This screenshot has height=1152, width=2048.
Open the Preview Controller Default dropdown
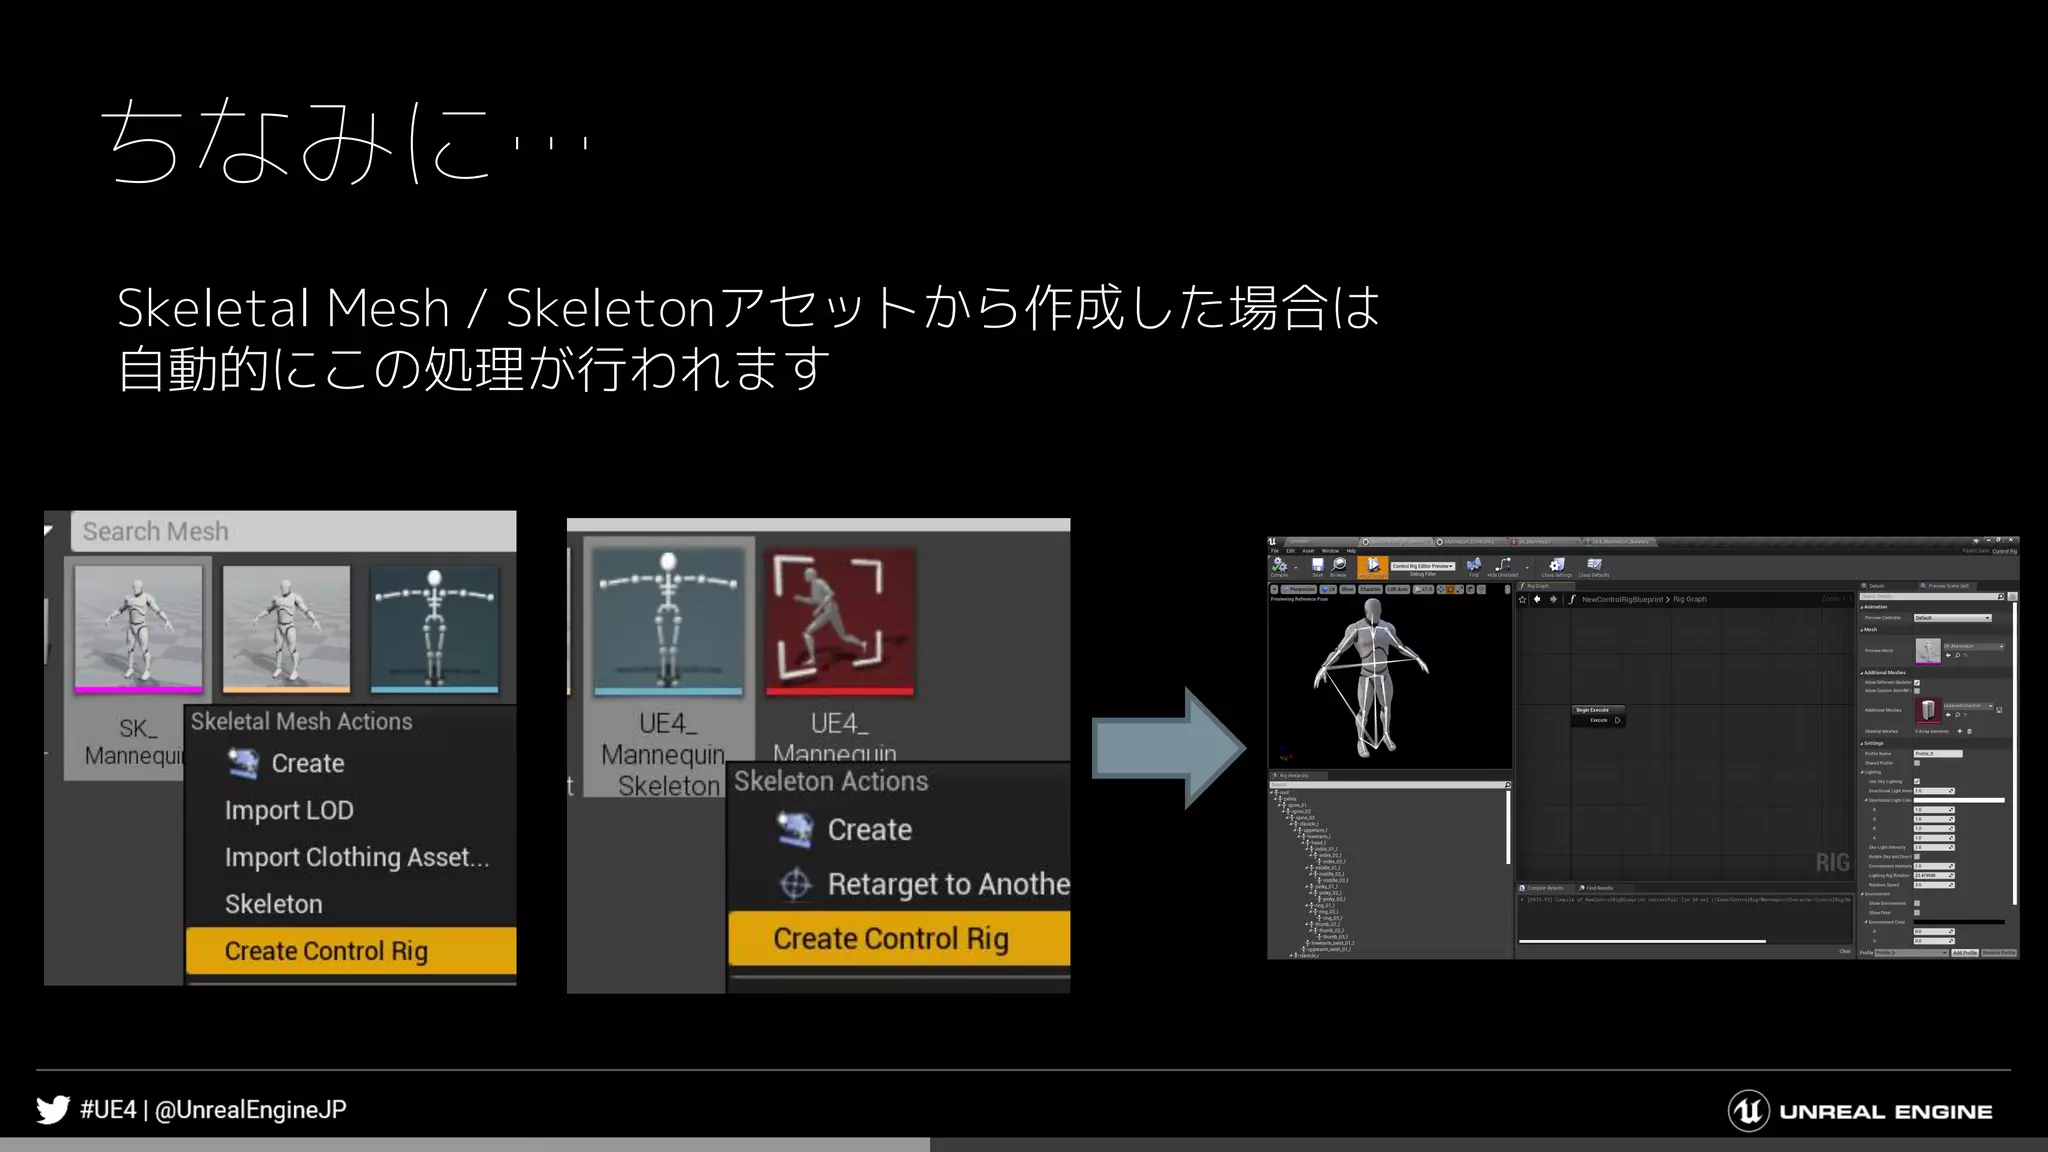(1953, 618)
